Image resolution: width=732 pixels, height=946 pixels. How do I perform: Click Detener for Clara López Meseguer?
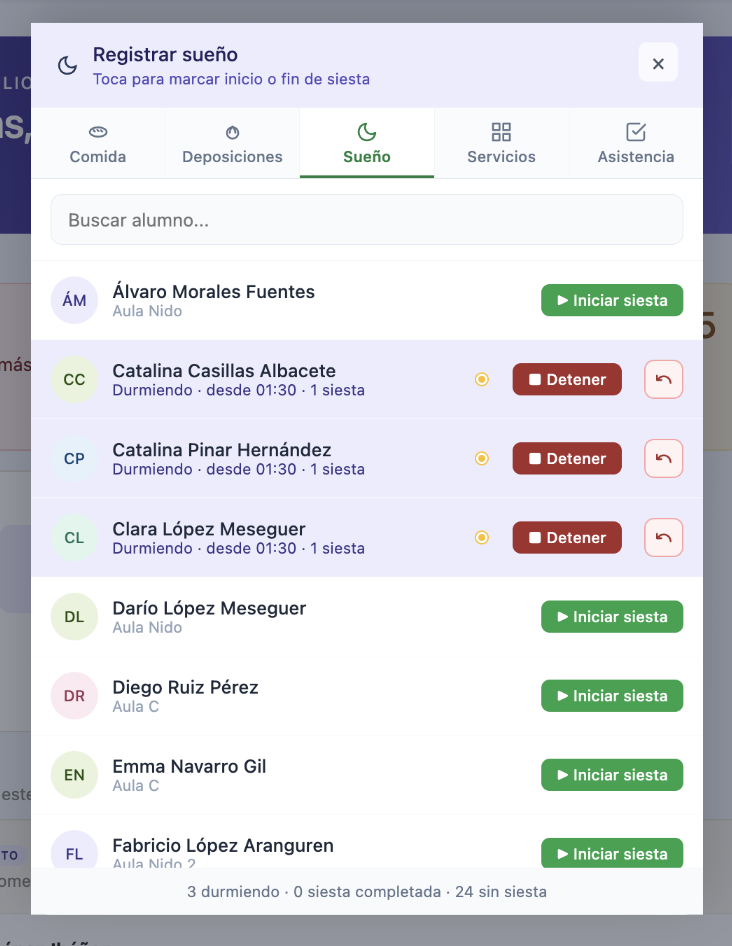point(567,538)
